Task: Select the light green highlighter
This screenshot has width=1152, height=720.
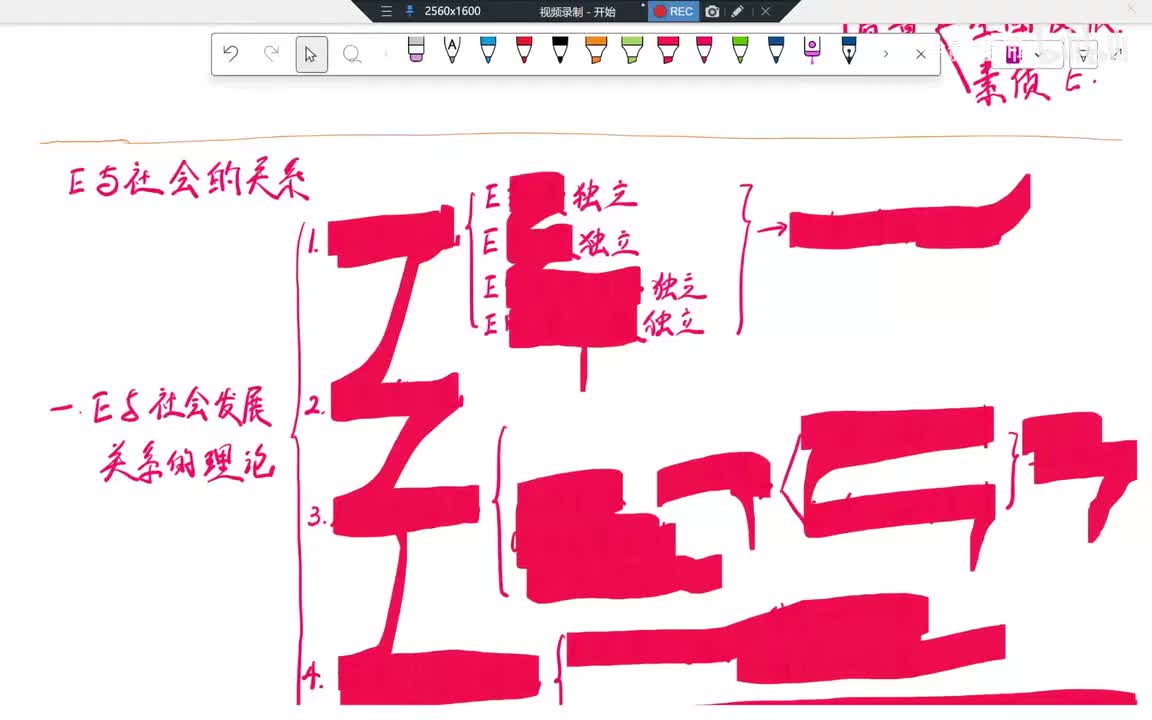Action: click(632, 50)
